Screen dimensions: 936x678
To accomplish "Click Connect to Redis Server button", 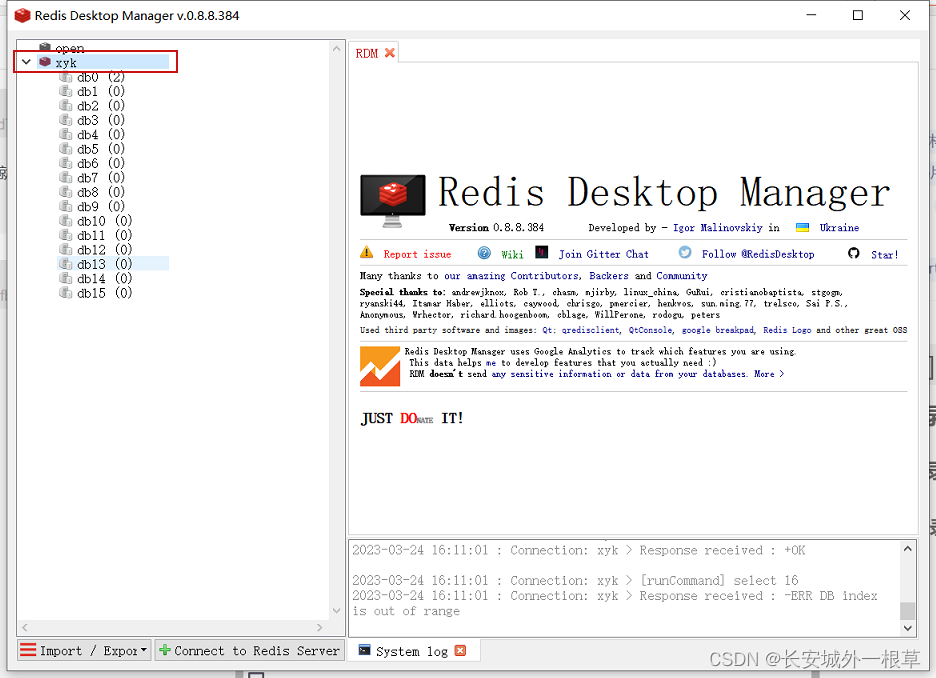I will [x=250, y=650].
